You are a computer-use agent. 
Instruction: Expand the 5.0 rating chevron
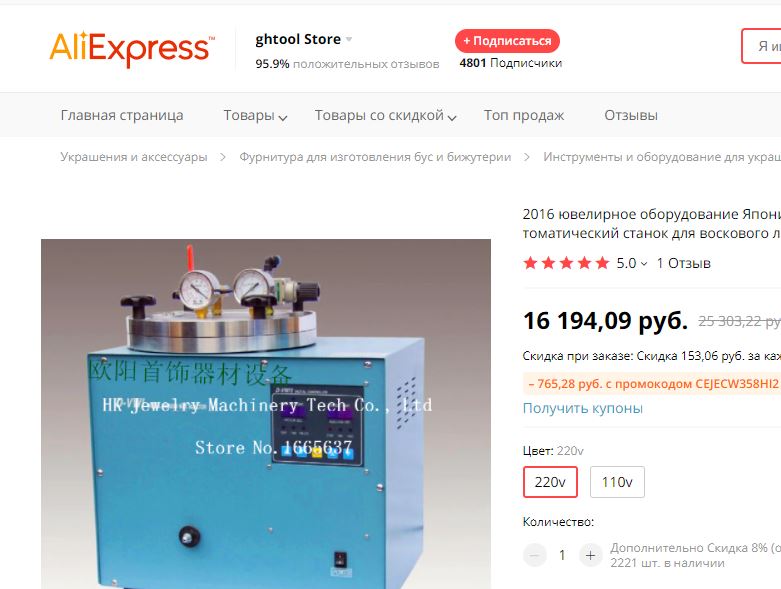pyautogui.click(x=644, y=263)
